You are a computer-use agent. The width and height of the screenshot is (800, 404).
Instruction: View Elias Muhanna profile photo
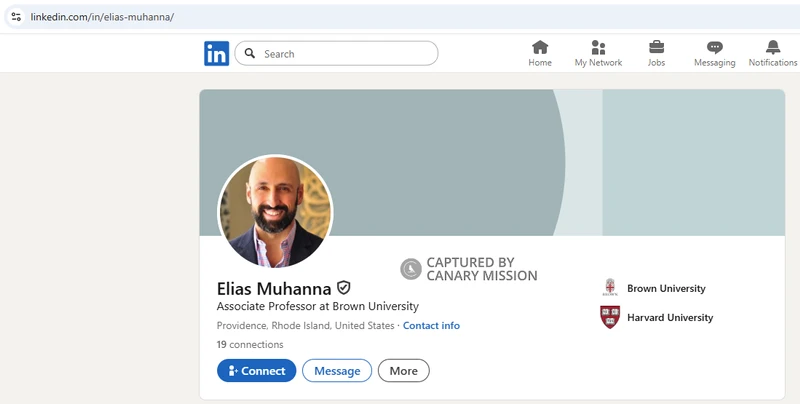276,211
